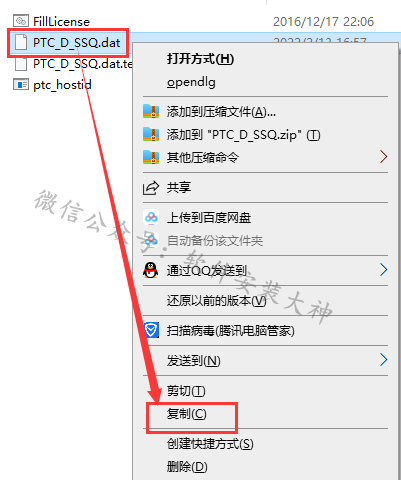This screenshot has height=480, width=401.
Task: Click the ptc_hostid file icon
Action: pyautogui.click(x=21, y=84)
